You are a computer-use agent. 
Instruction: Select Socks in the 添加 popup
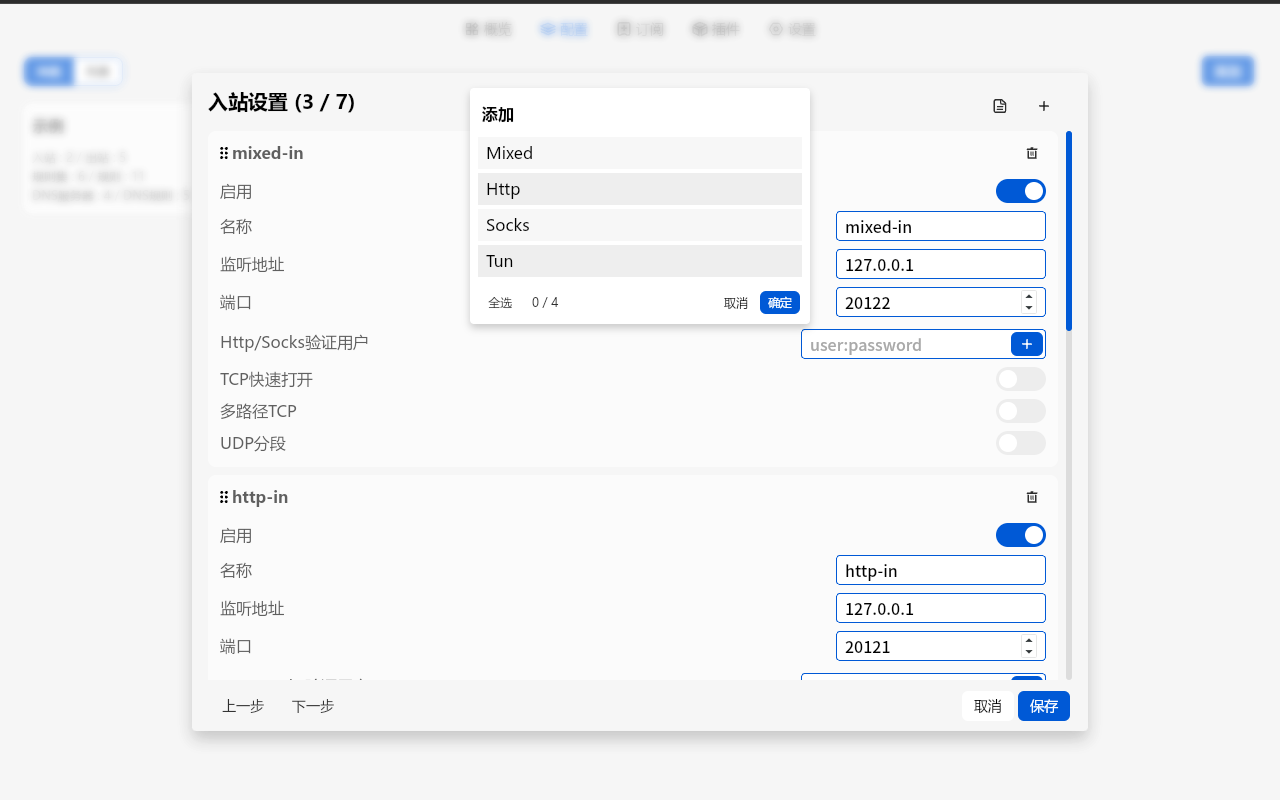pyautogui.click(x=640, y=225)
